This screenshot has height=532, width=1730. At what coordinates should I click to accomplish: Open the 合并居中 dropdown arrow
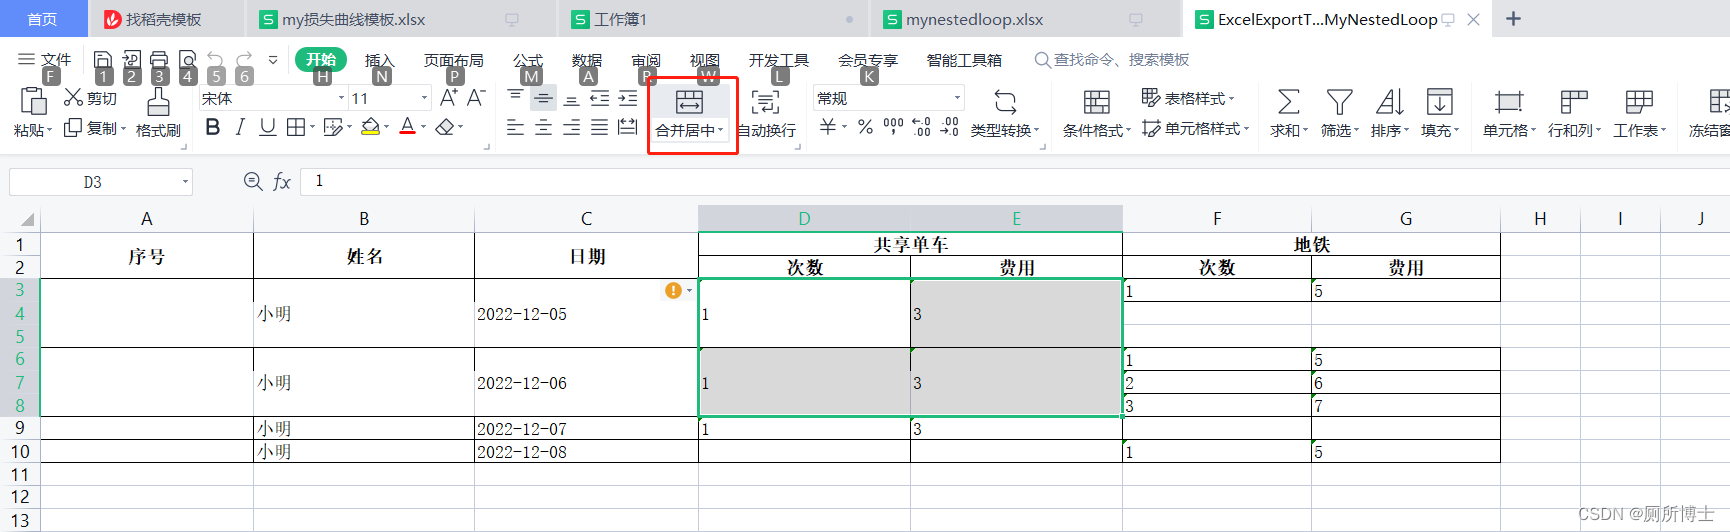coord(721,130)
